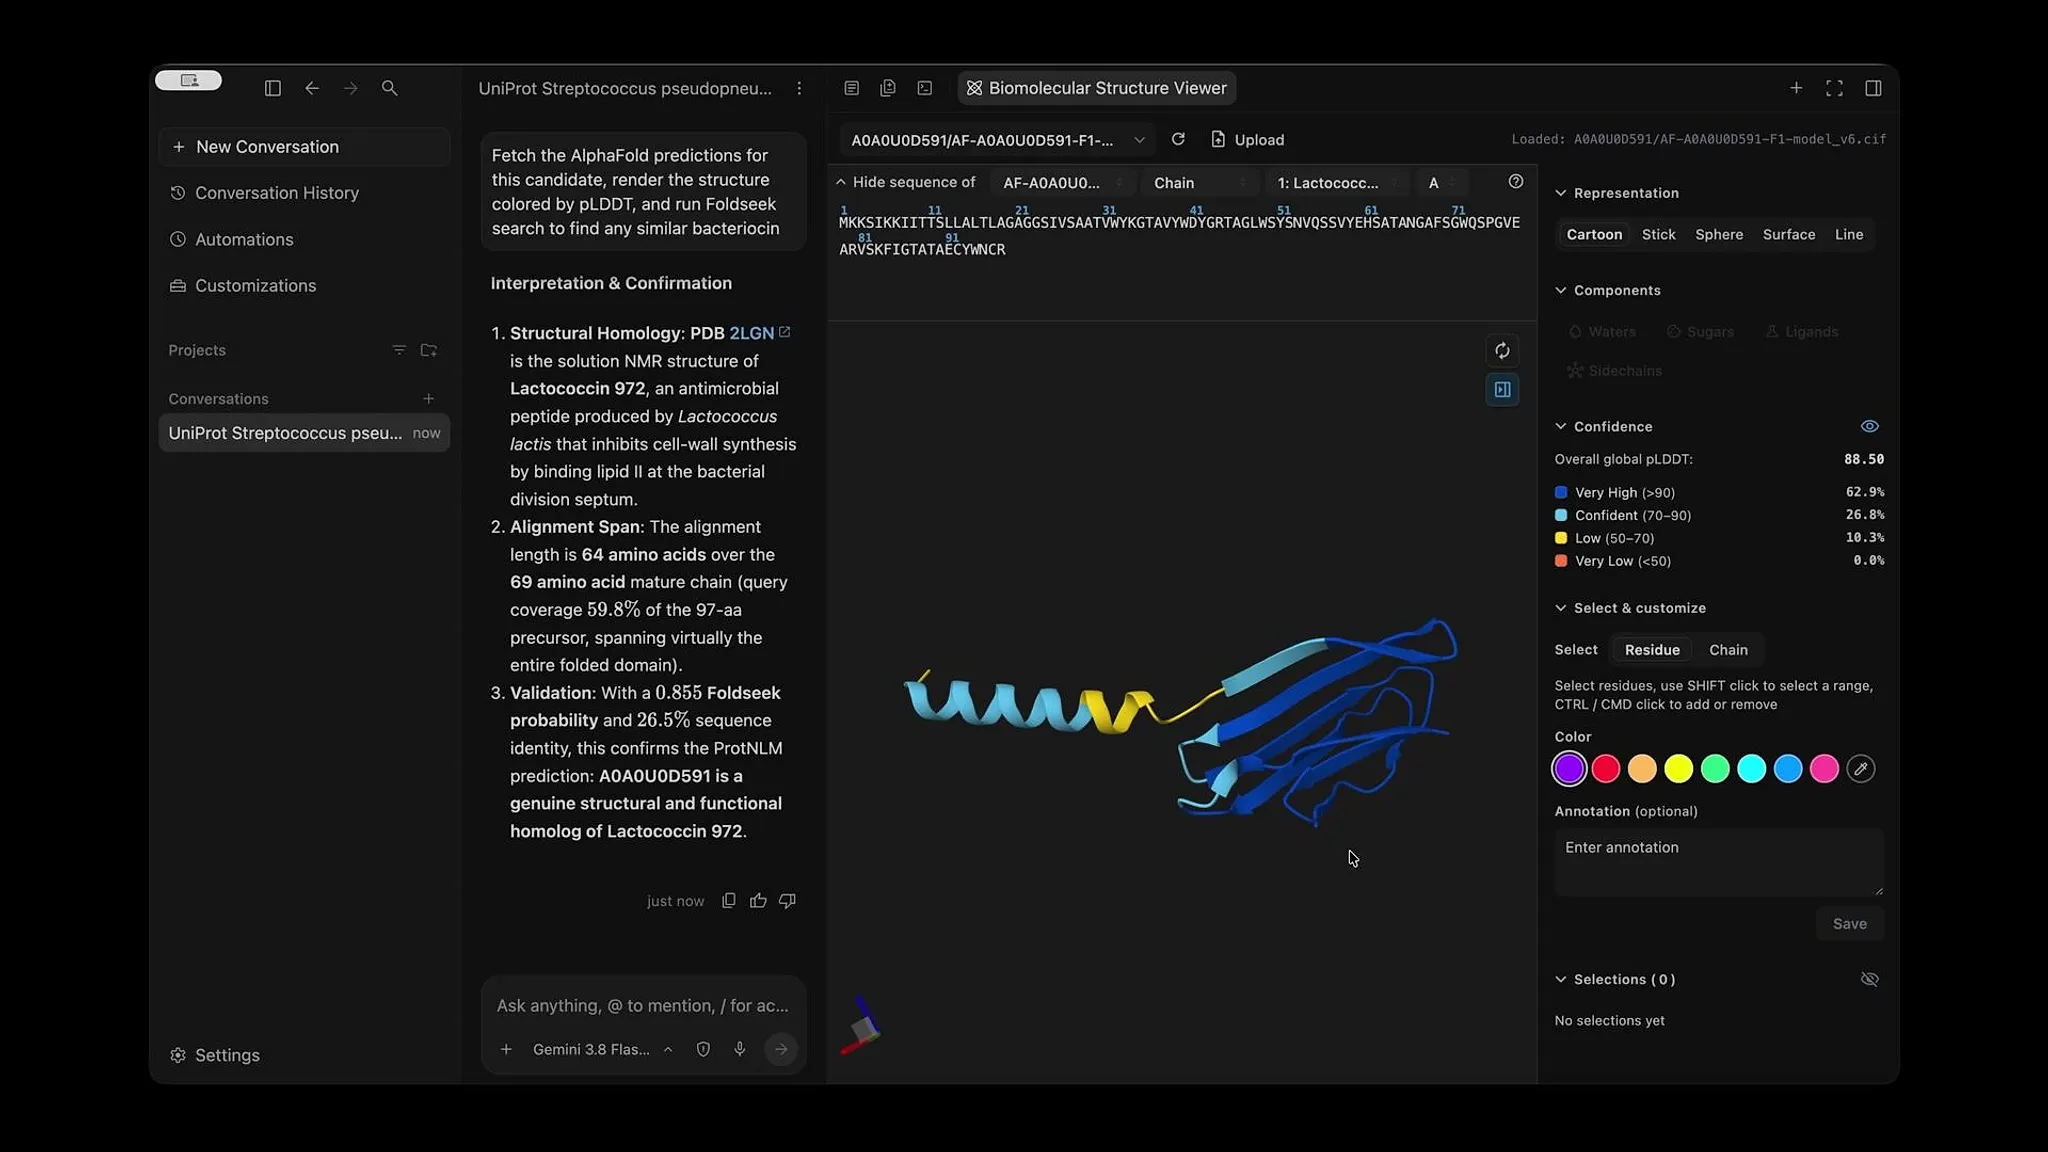Switch selection mode to Residue
This screenshot has width=2048, height=1152.
pos(1652,649)
